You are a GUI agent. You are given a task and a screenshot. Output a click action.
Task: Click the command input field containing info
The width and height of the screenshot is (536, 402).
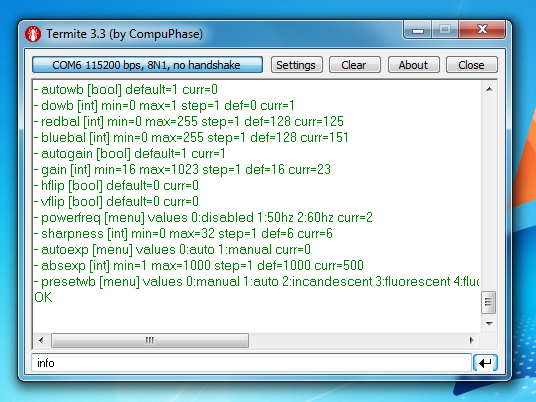251,363
